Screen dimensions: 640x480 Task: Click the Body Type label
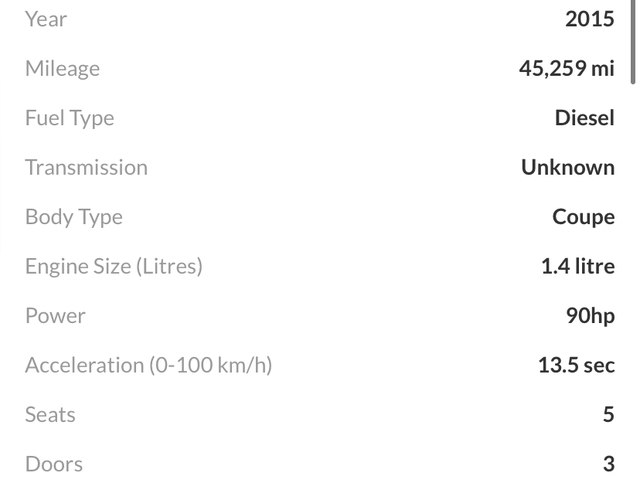(73, 217)
